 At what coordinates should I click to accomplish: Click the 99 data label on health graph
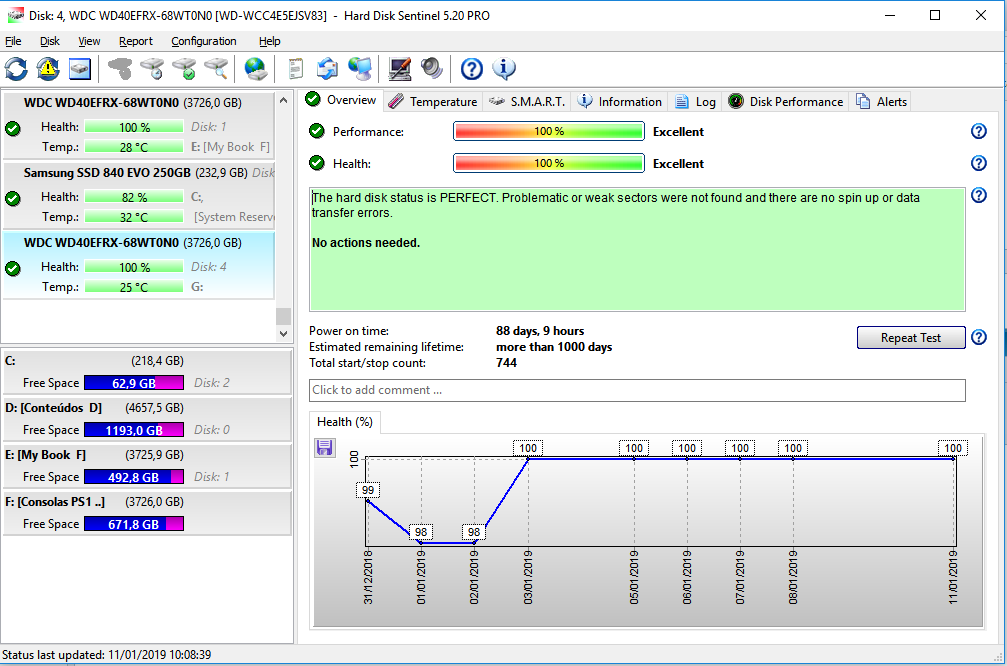coord(368,490)
